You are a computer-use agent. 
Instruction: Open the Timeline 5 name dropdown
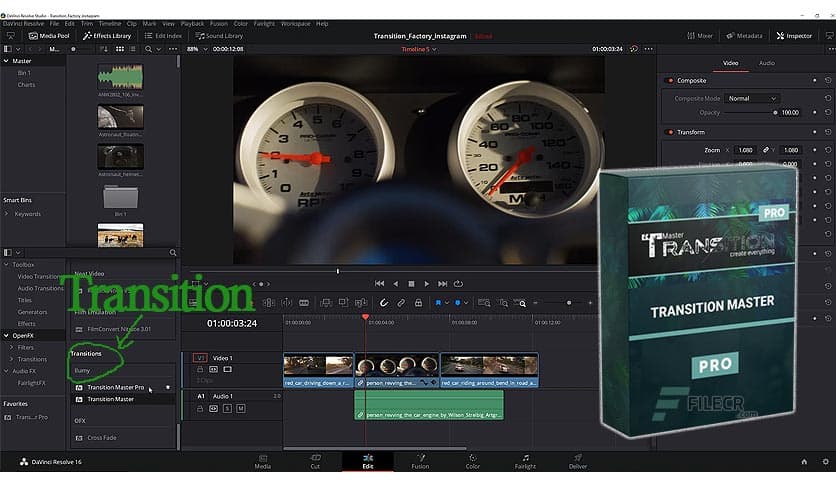[x=419, y=49]
